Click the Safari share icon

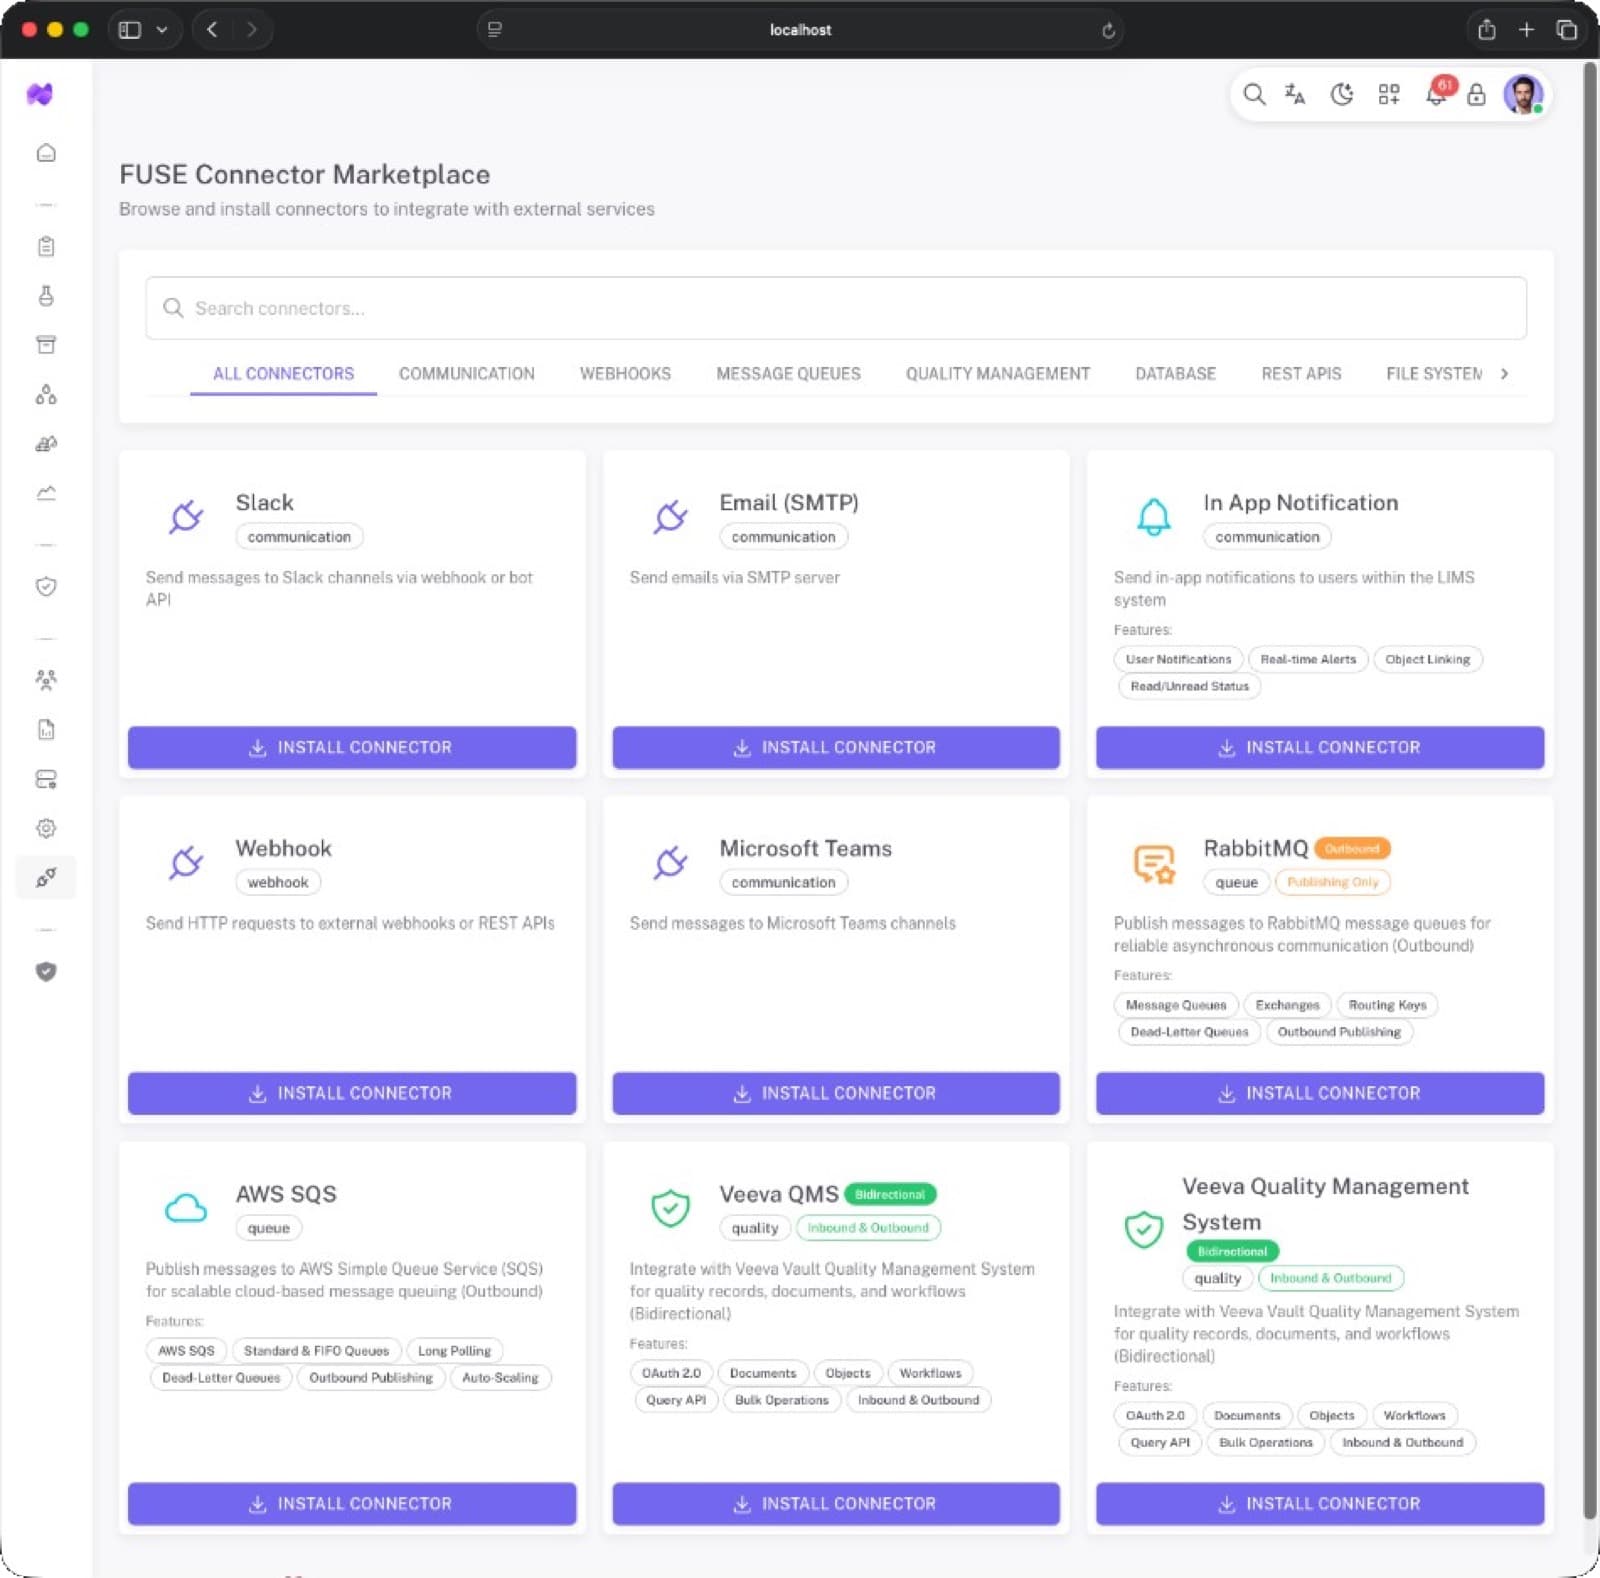(x=1487, y=29)
